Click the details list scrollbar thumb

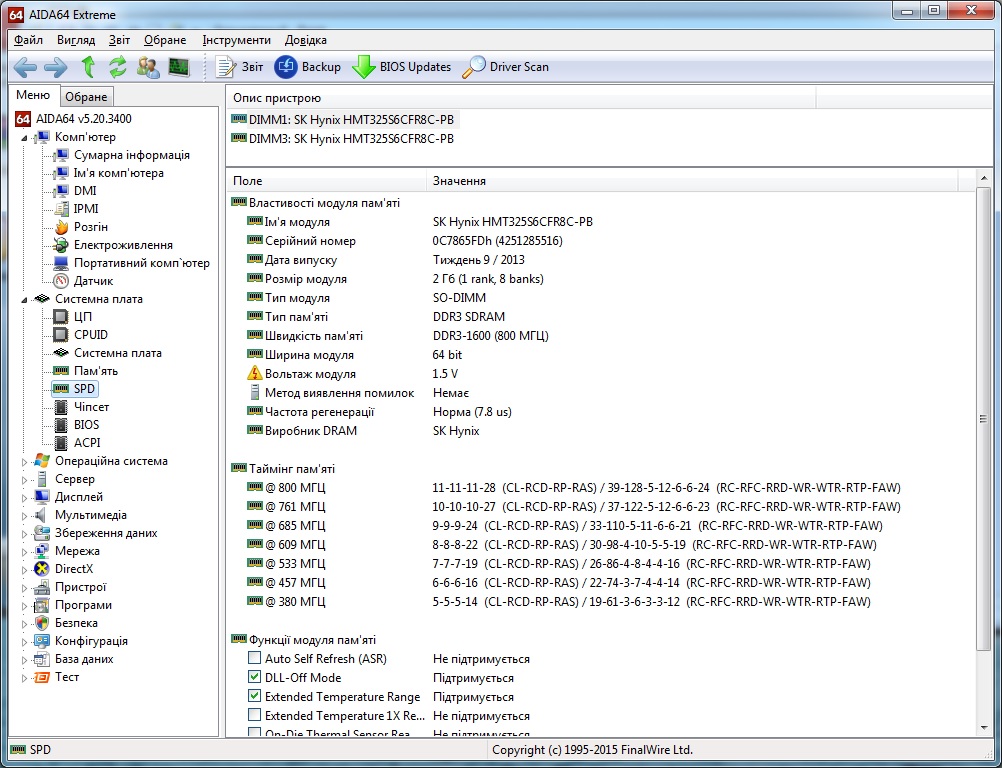coord(984,419)
